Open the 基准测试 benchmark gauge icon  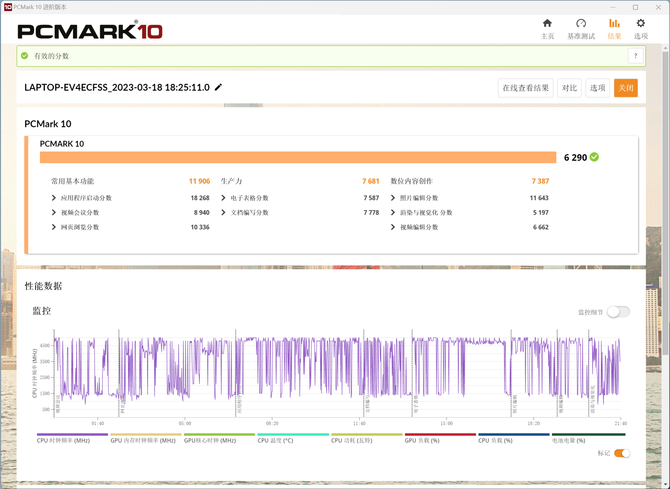coord(581,23)
